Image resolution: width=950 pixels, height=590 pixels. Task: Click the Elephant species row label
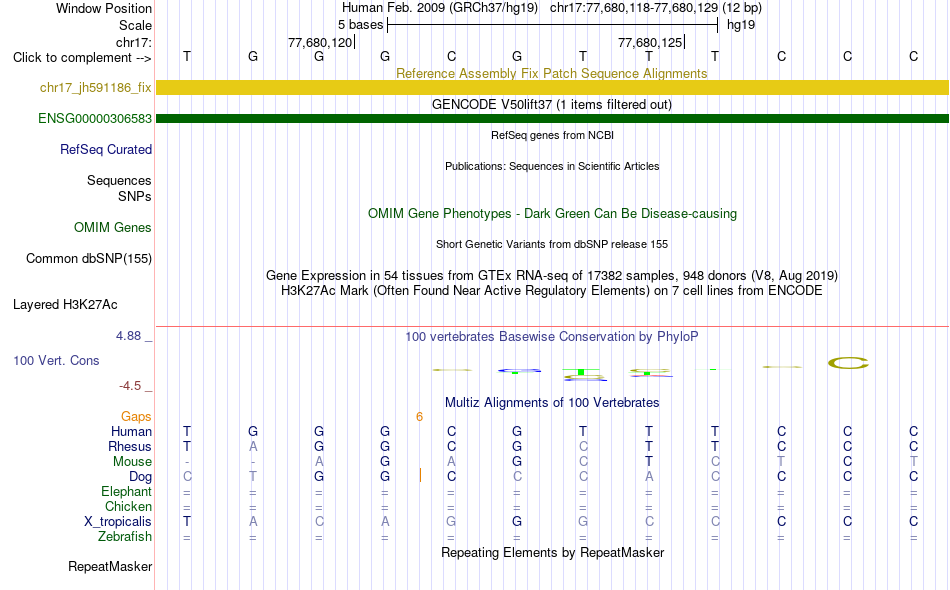point(127,491)
